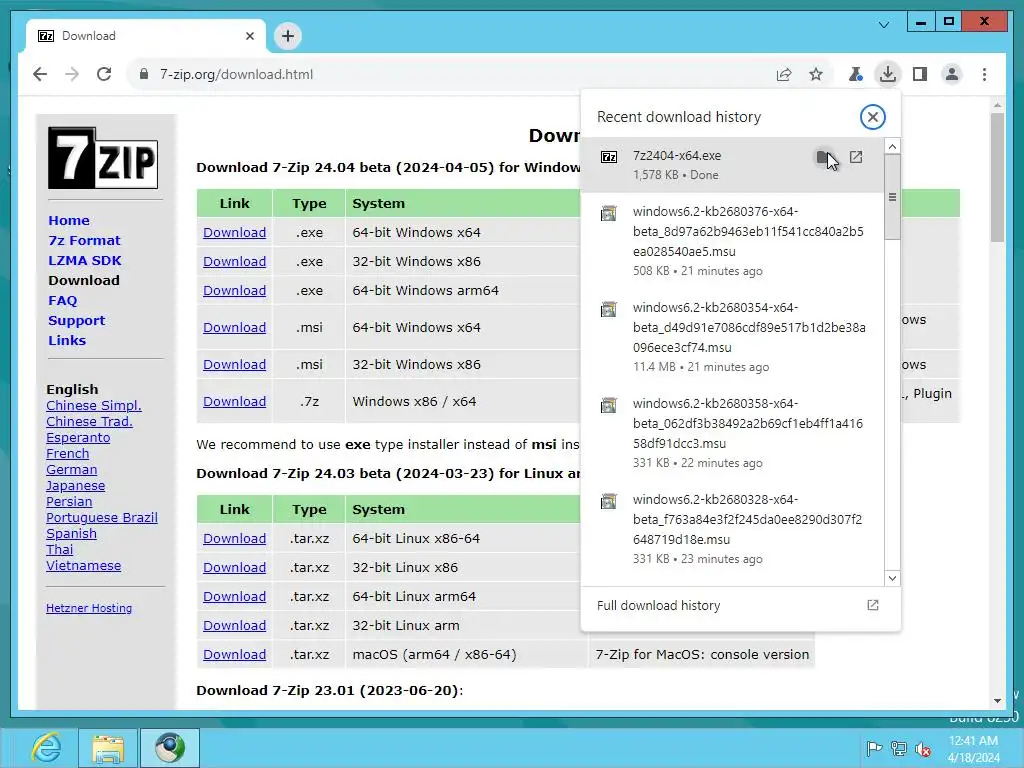Close the Download tab
Screen dimensions: 1024x768
click(x=249, y=36)
